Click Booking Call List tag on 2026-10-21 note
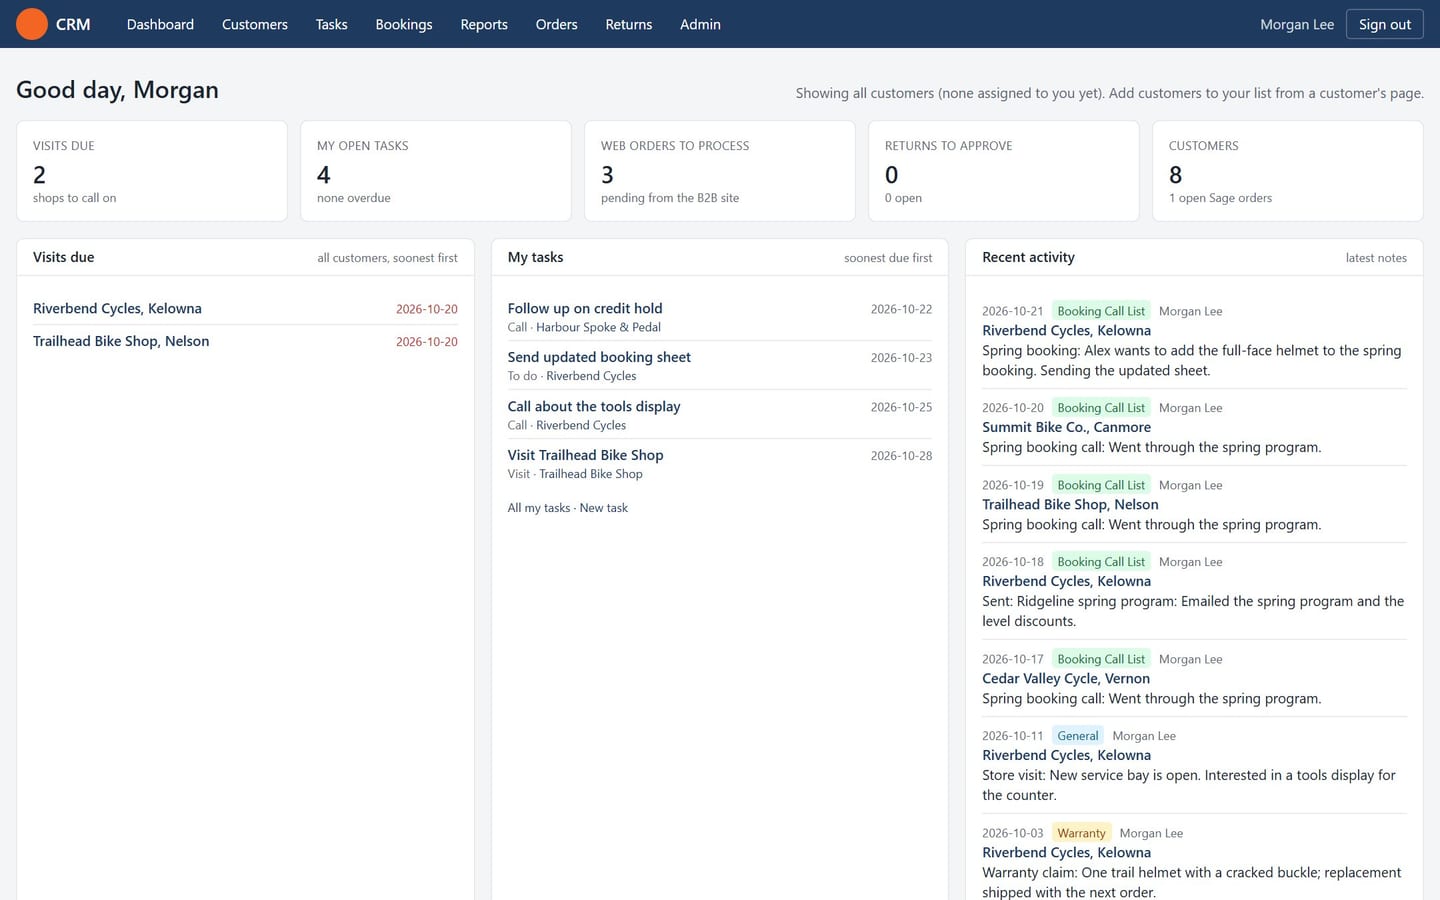The height and width of the screenshot is (900, 1440). pos(1101,311)
